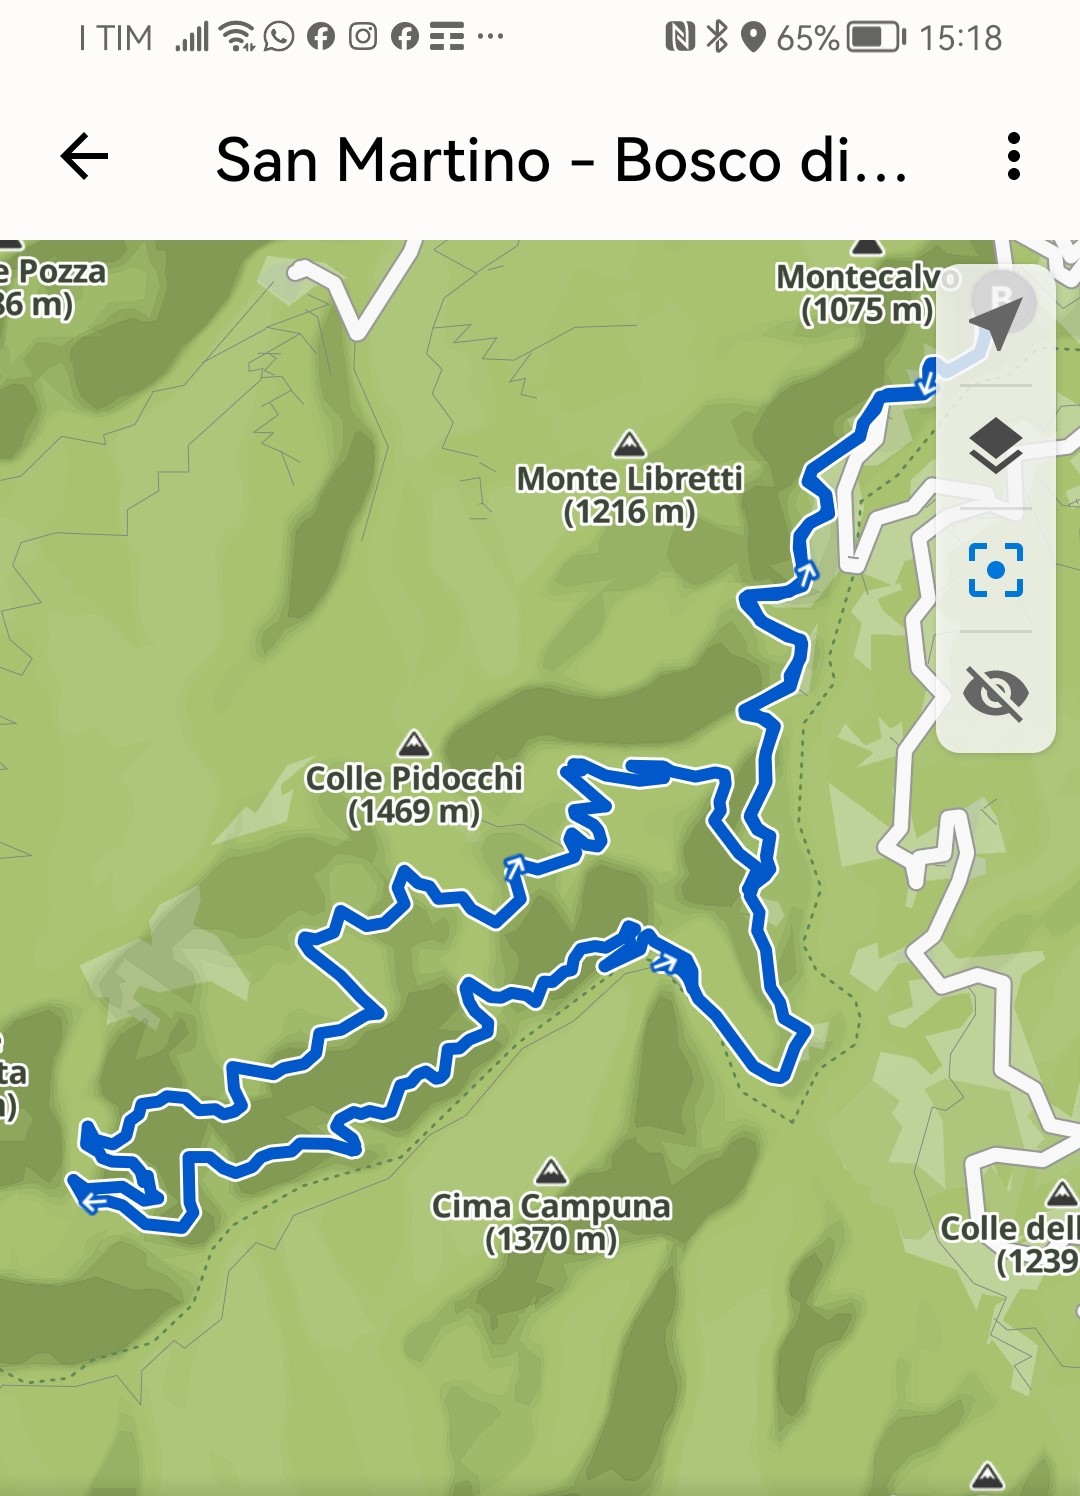Tap the battery indicator in status bar

click(x=876, y=38)
